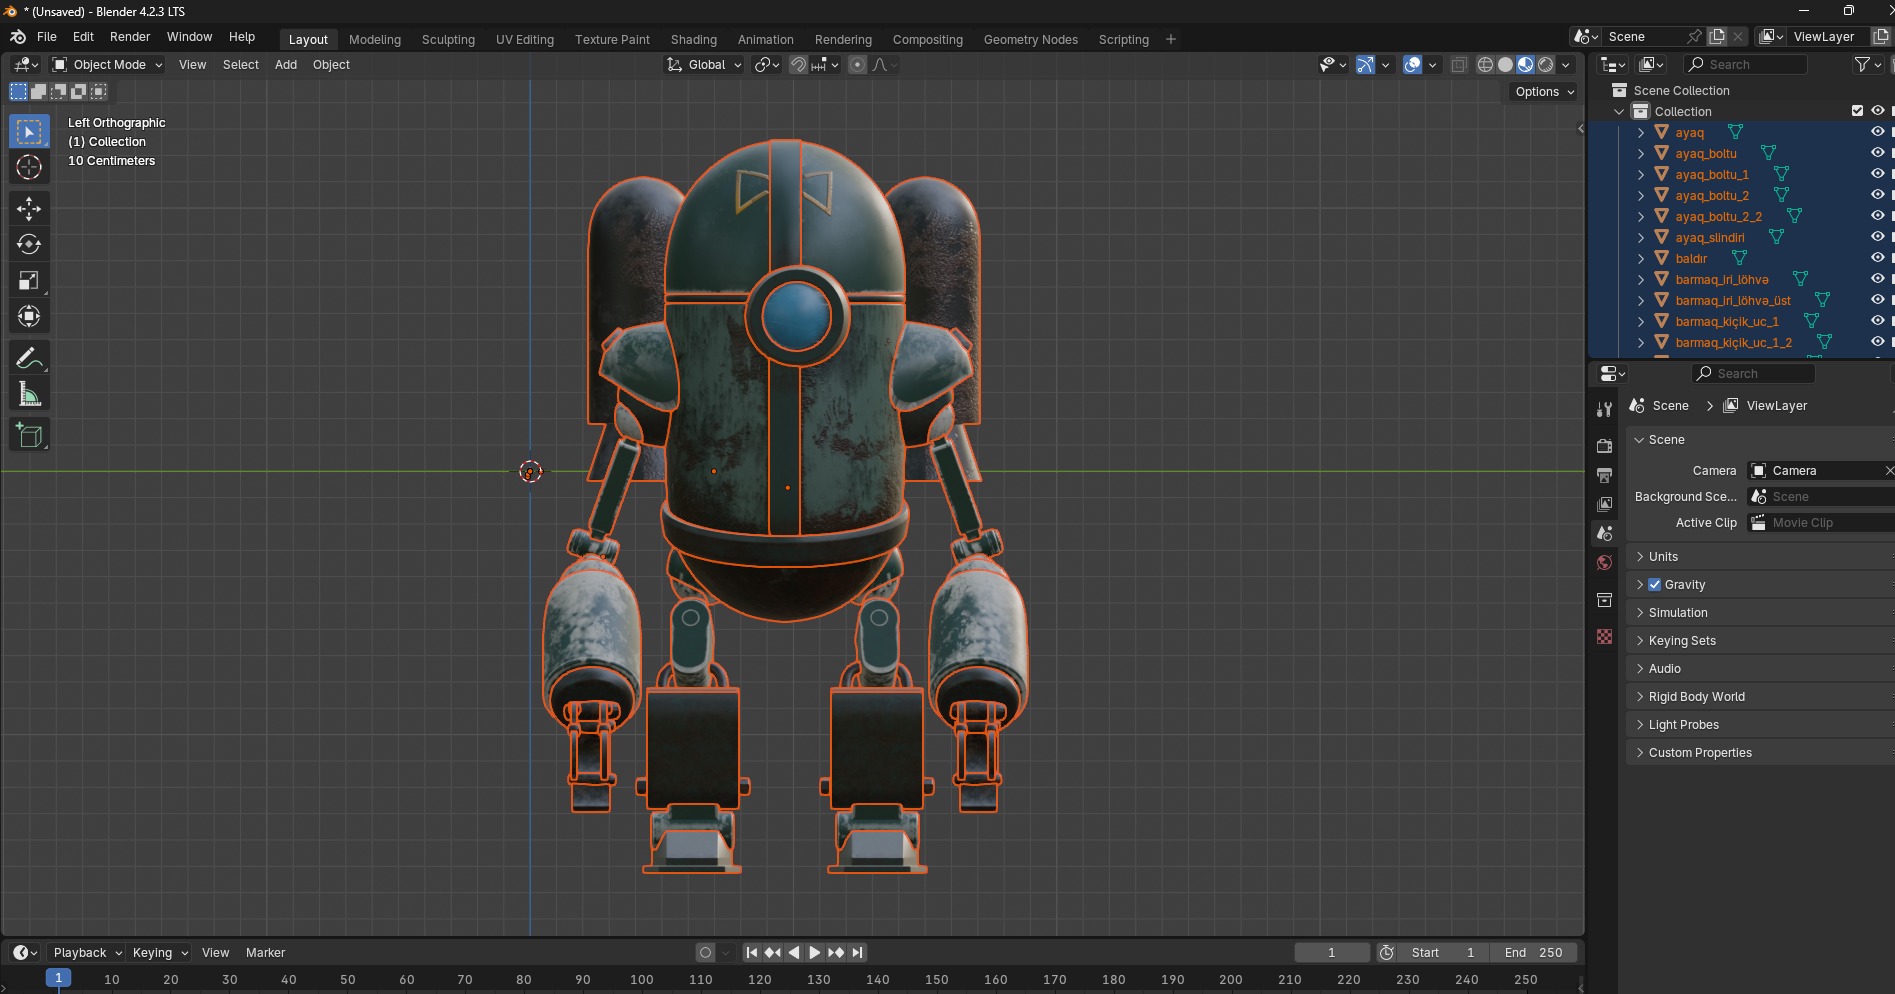Open the Render menu
The image size is (1895, 994).
coord(130,36)
